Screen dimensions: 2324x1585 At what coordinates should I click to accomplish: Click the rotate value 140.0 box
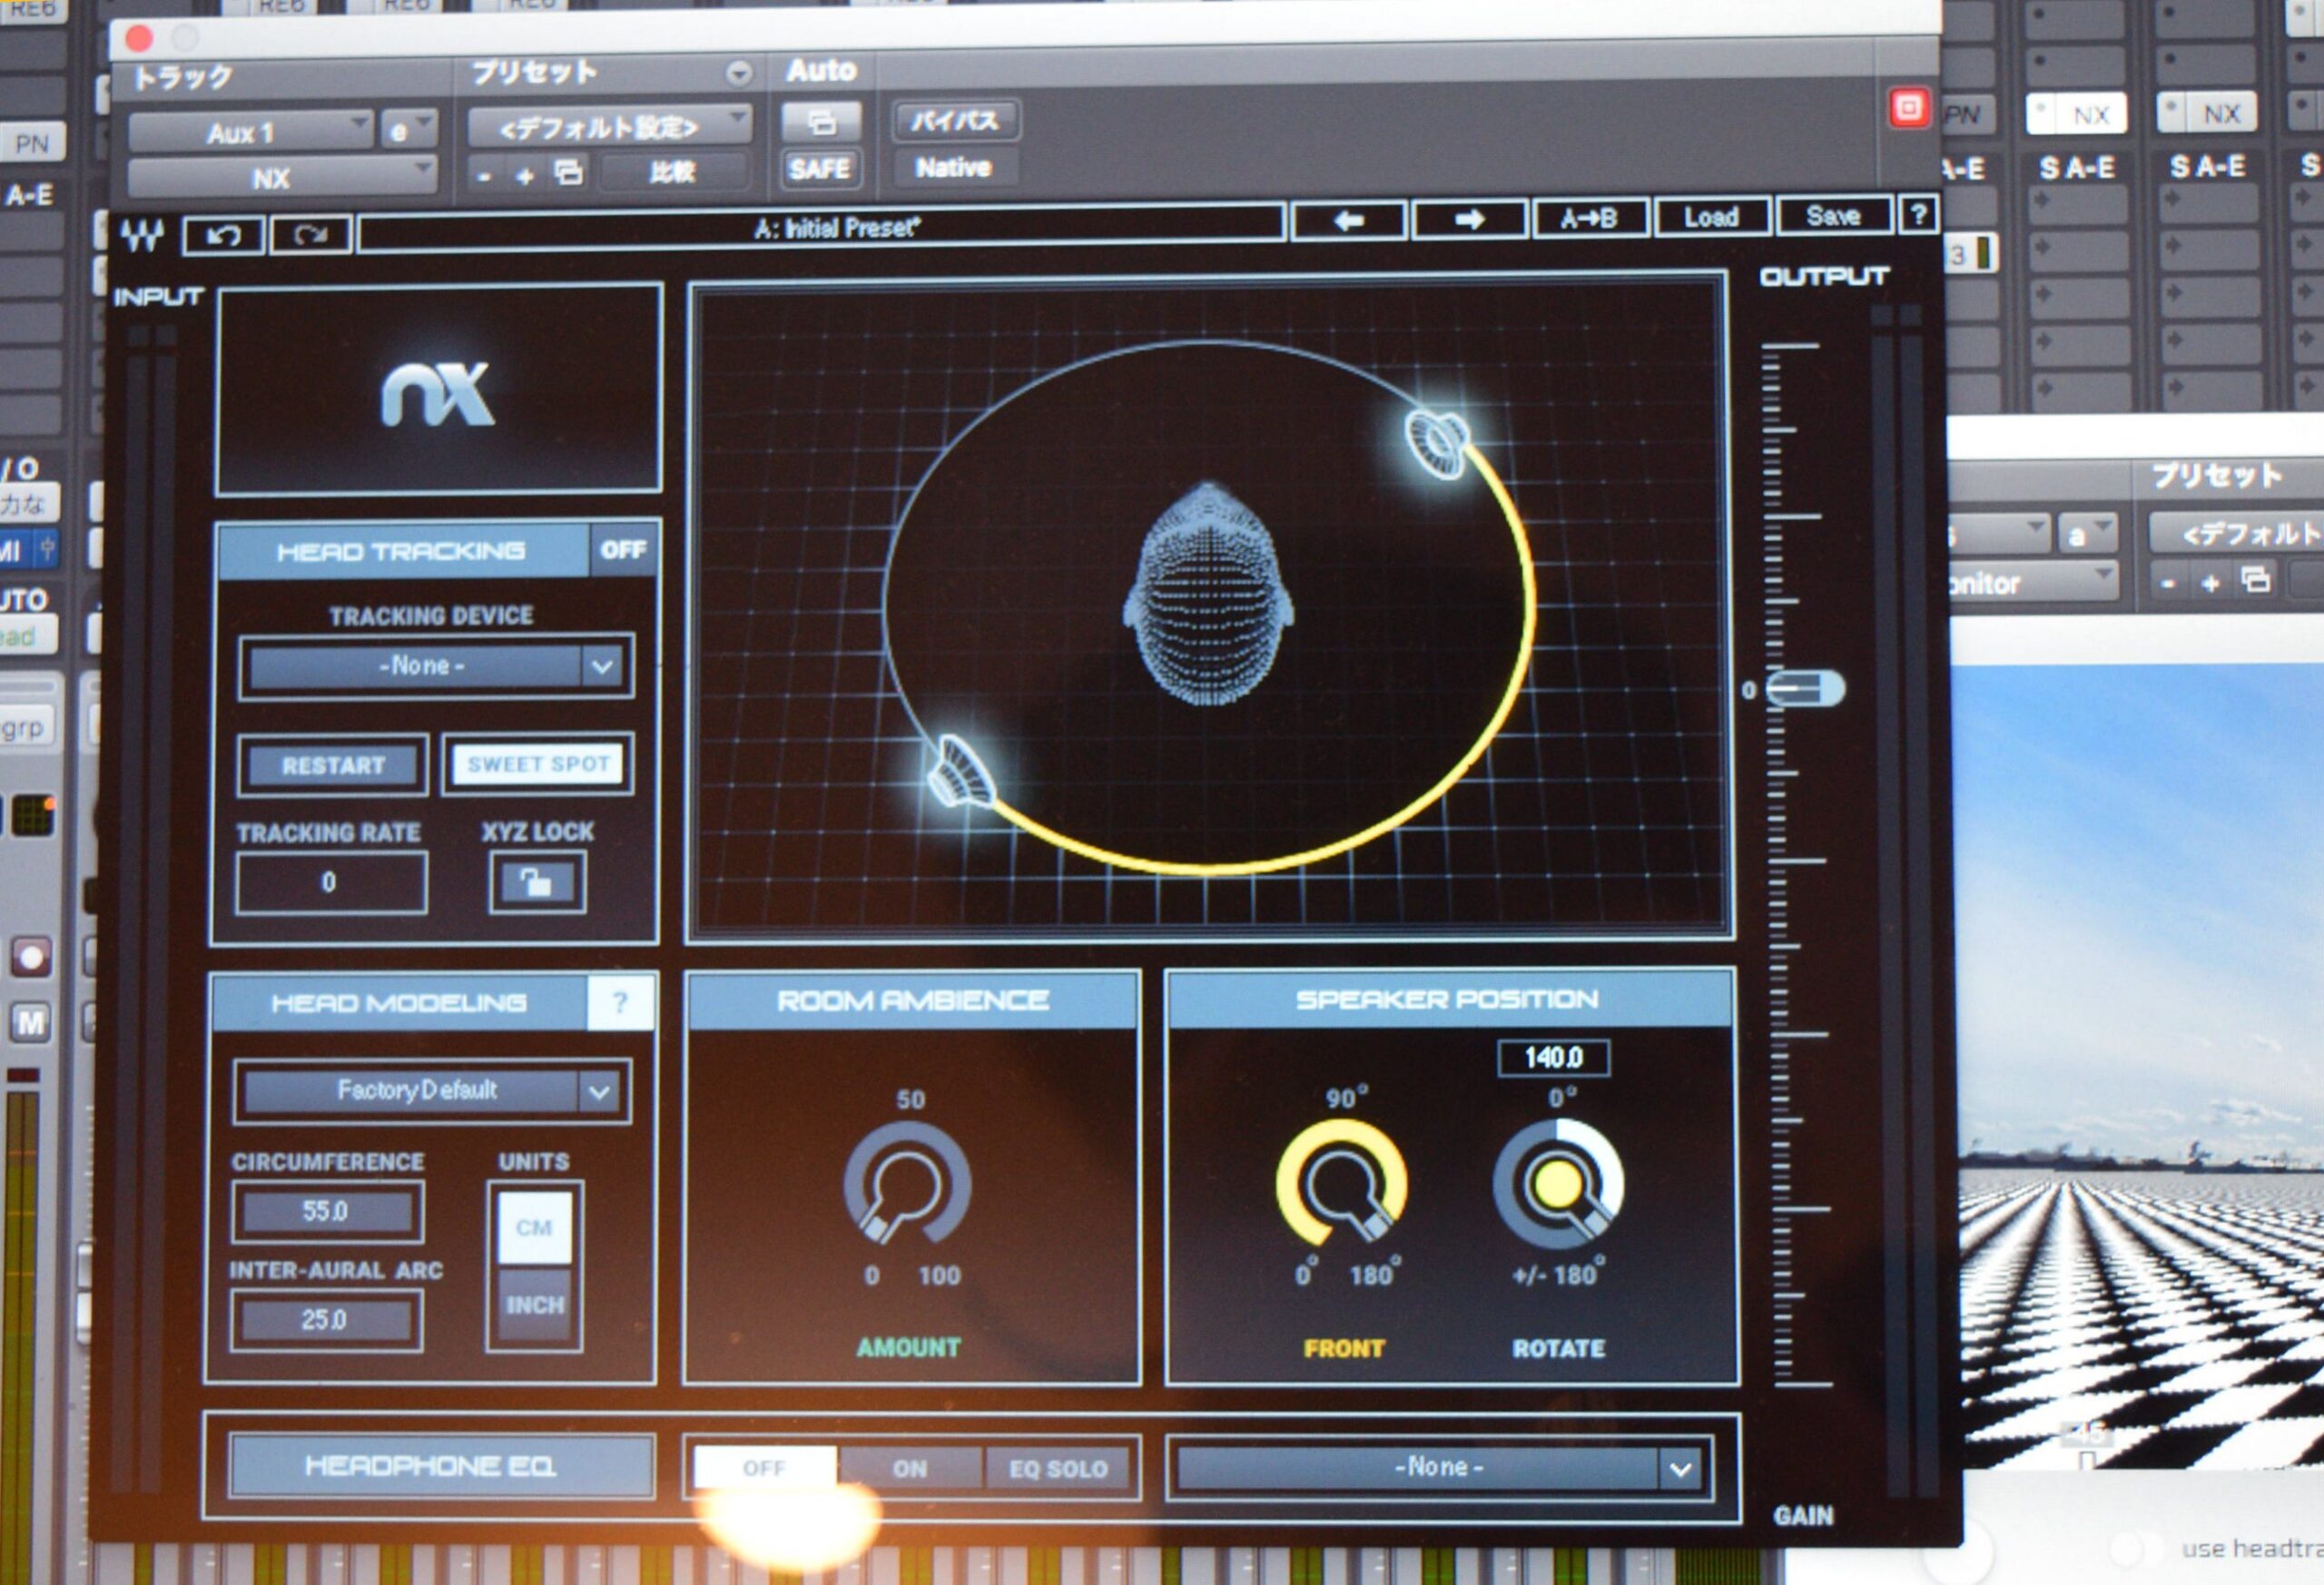[x=1554, y=1057]
